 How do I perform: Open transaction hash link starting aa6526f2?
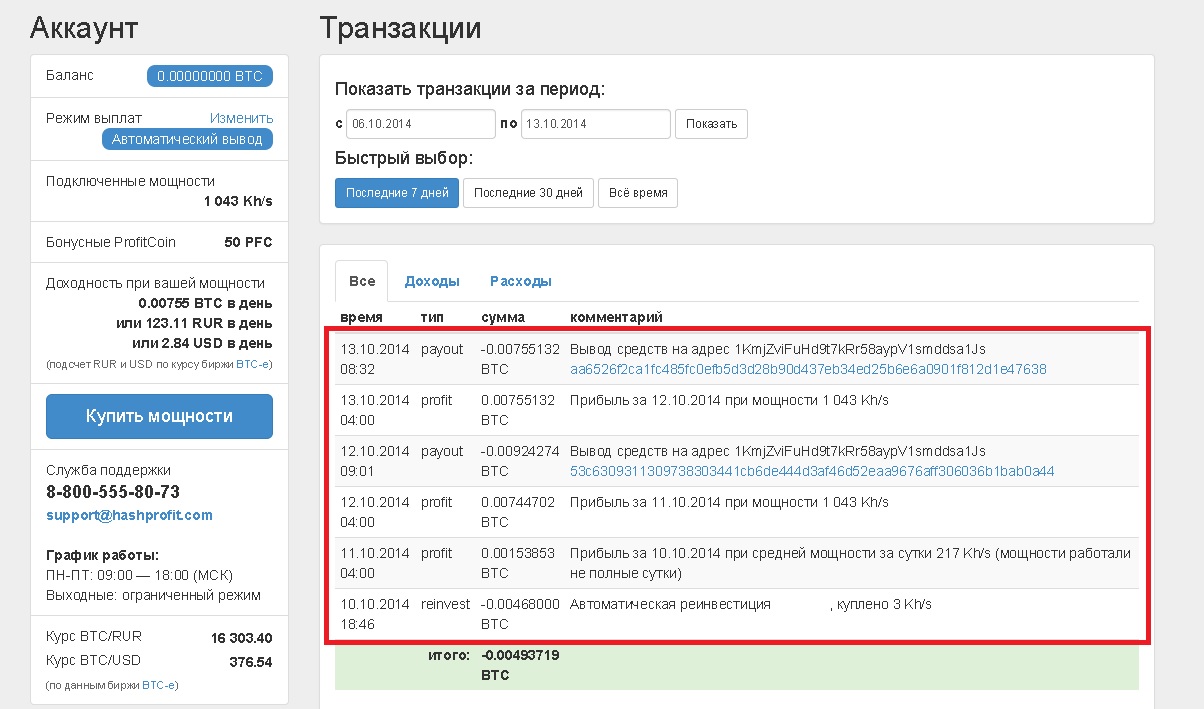pyautogui.click(x=808, y=369)
